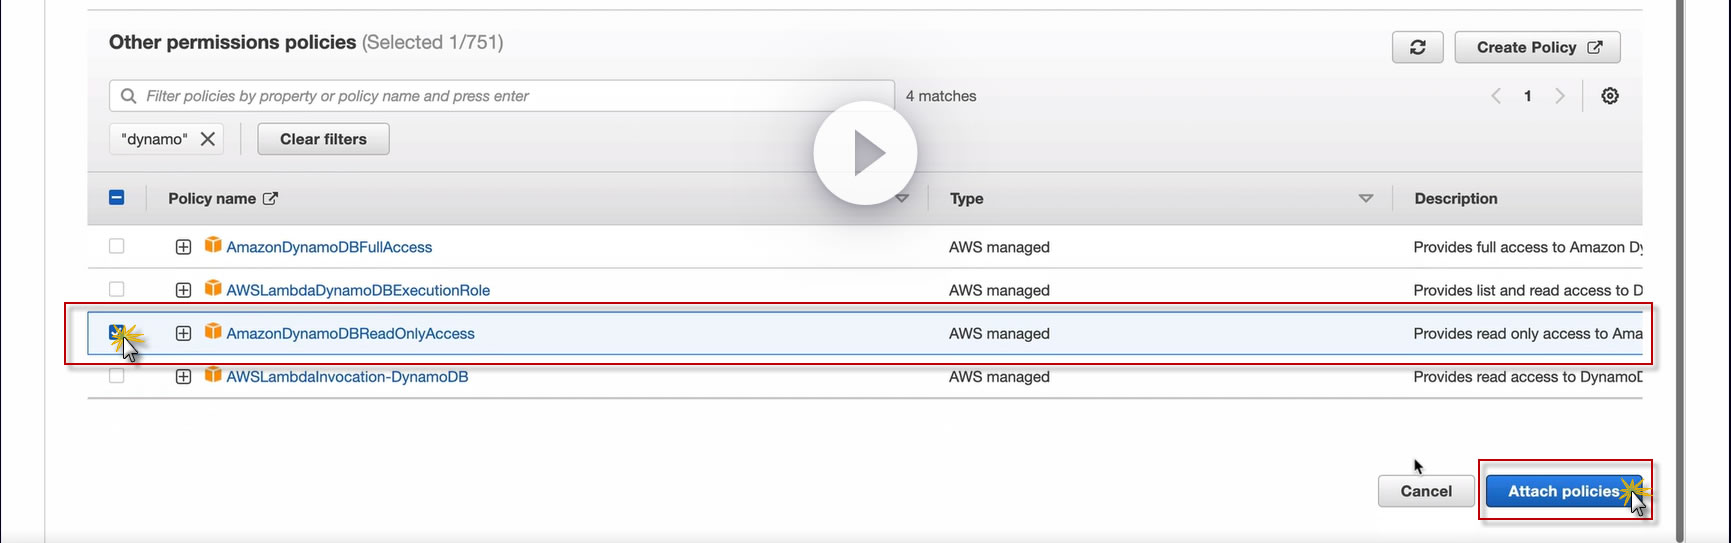Check the AWSLambdaDynamoDBExecutionRole policy checkbox
Image resolution: width=1731 pixels, height=543 pixels.
pyautogui.click(x=116, y=289)
